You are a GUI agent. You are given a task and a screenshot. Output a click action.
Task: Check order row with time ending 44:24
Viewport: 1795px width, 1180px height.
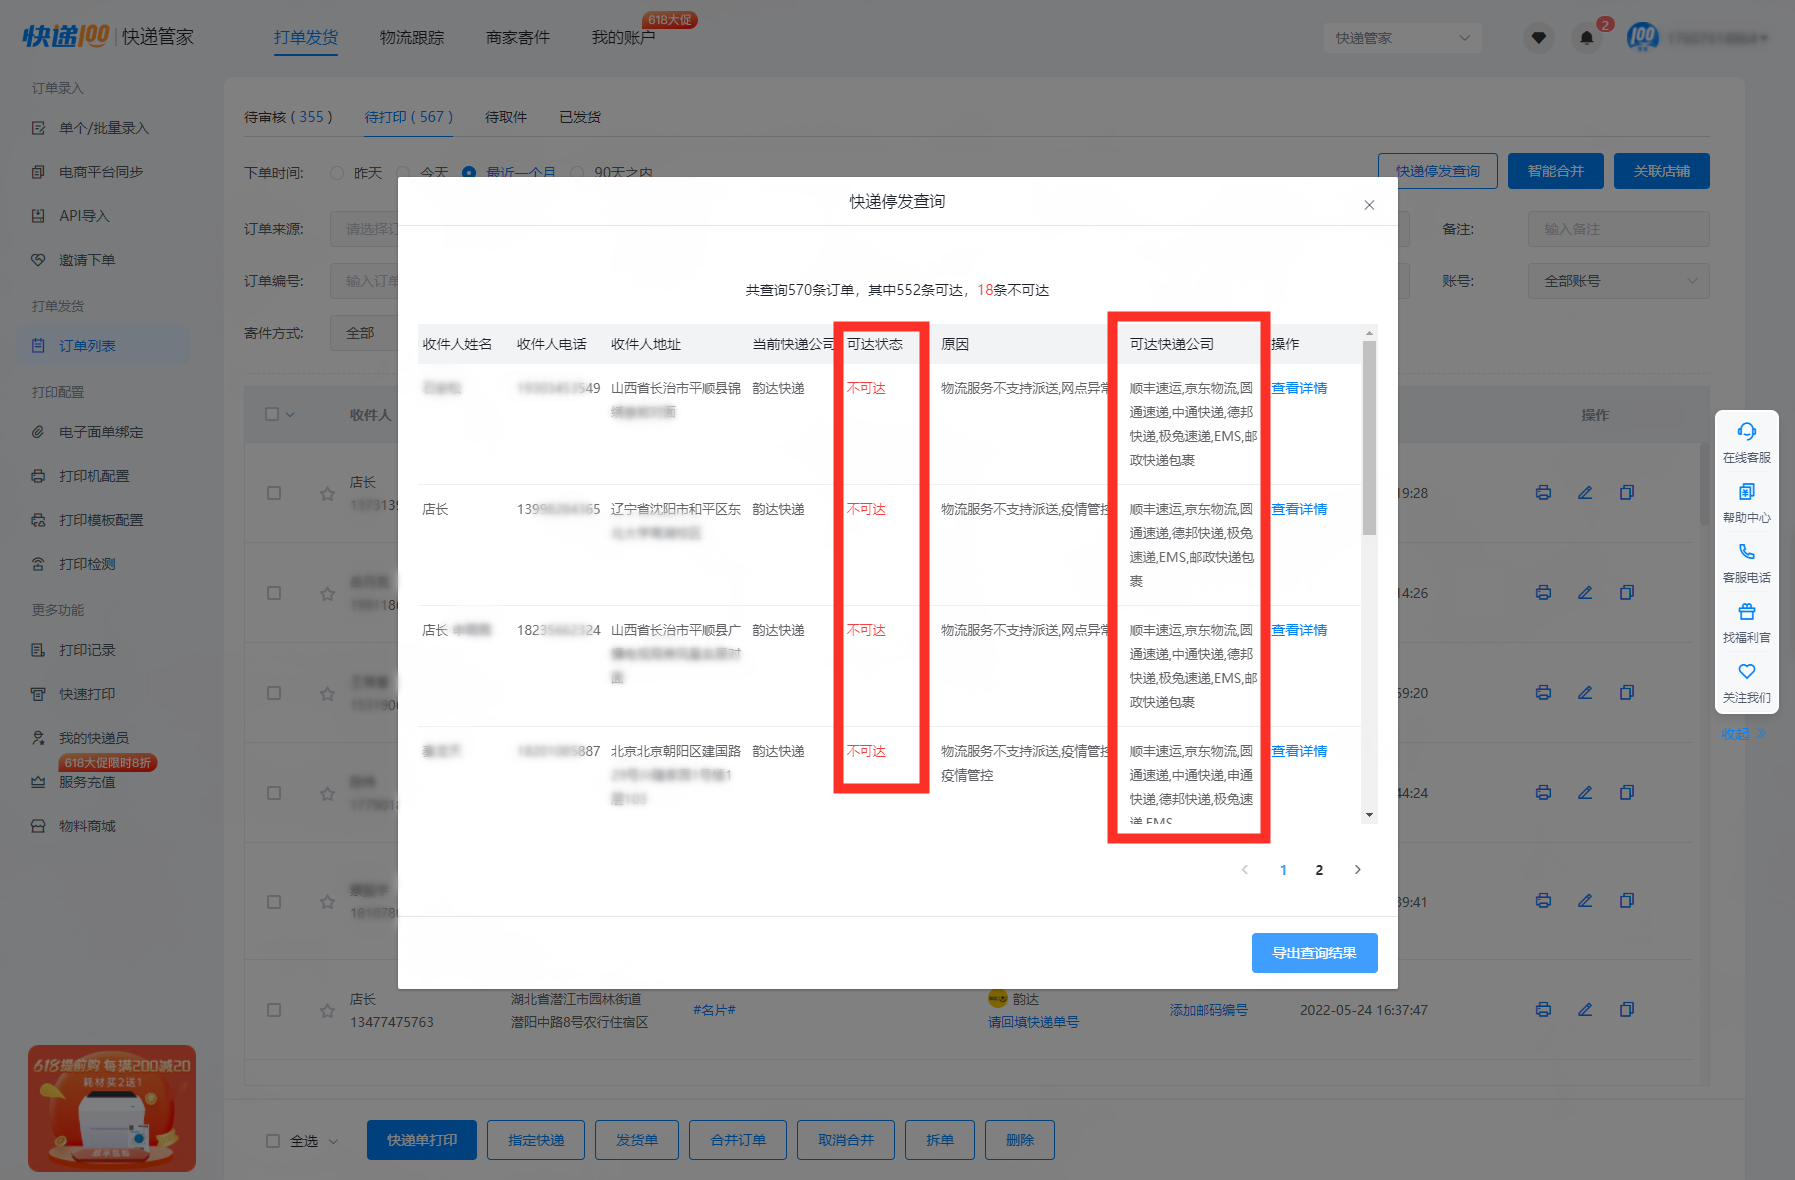click(274, 793)
